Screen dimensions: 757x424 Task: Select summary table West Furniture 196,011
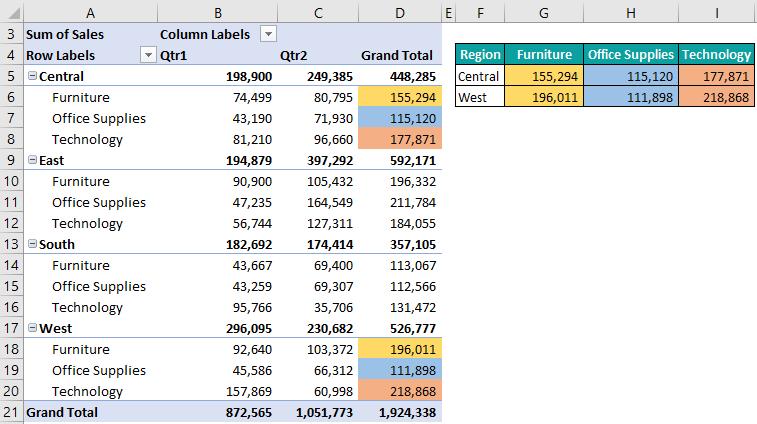pyautogui.click(x=544, y=97)
